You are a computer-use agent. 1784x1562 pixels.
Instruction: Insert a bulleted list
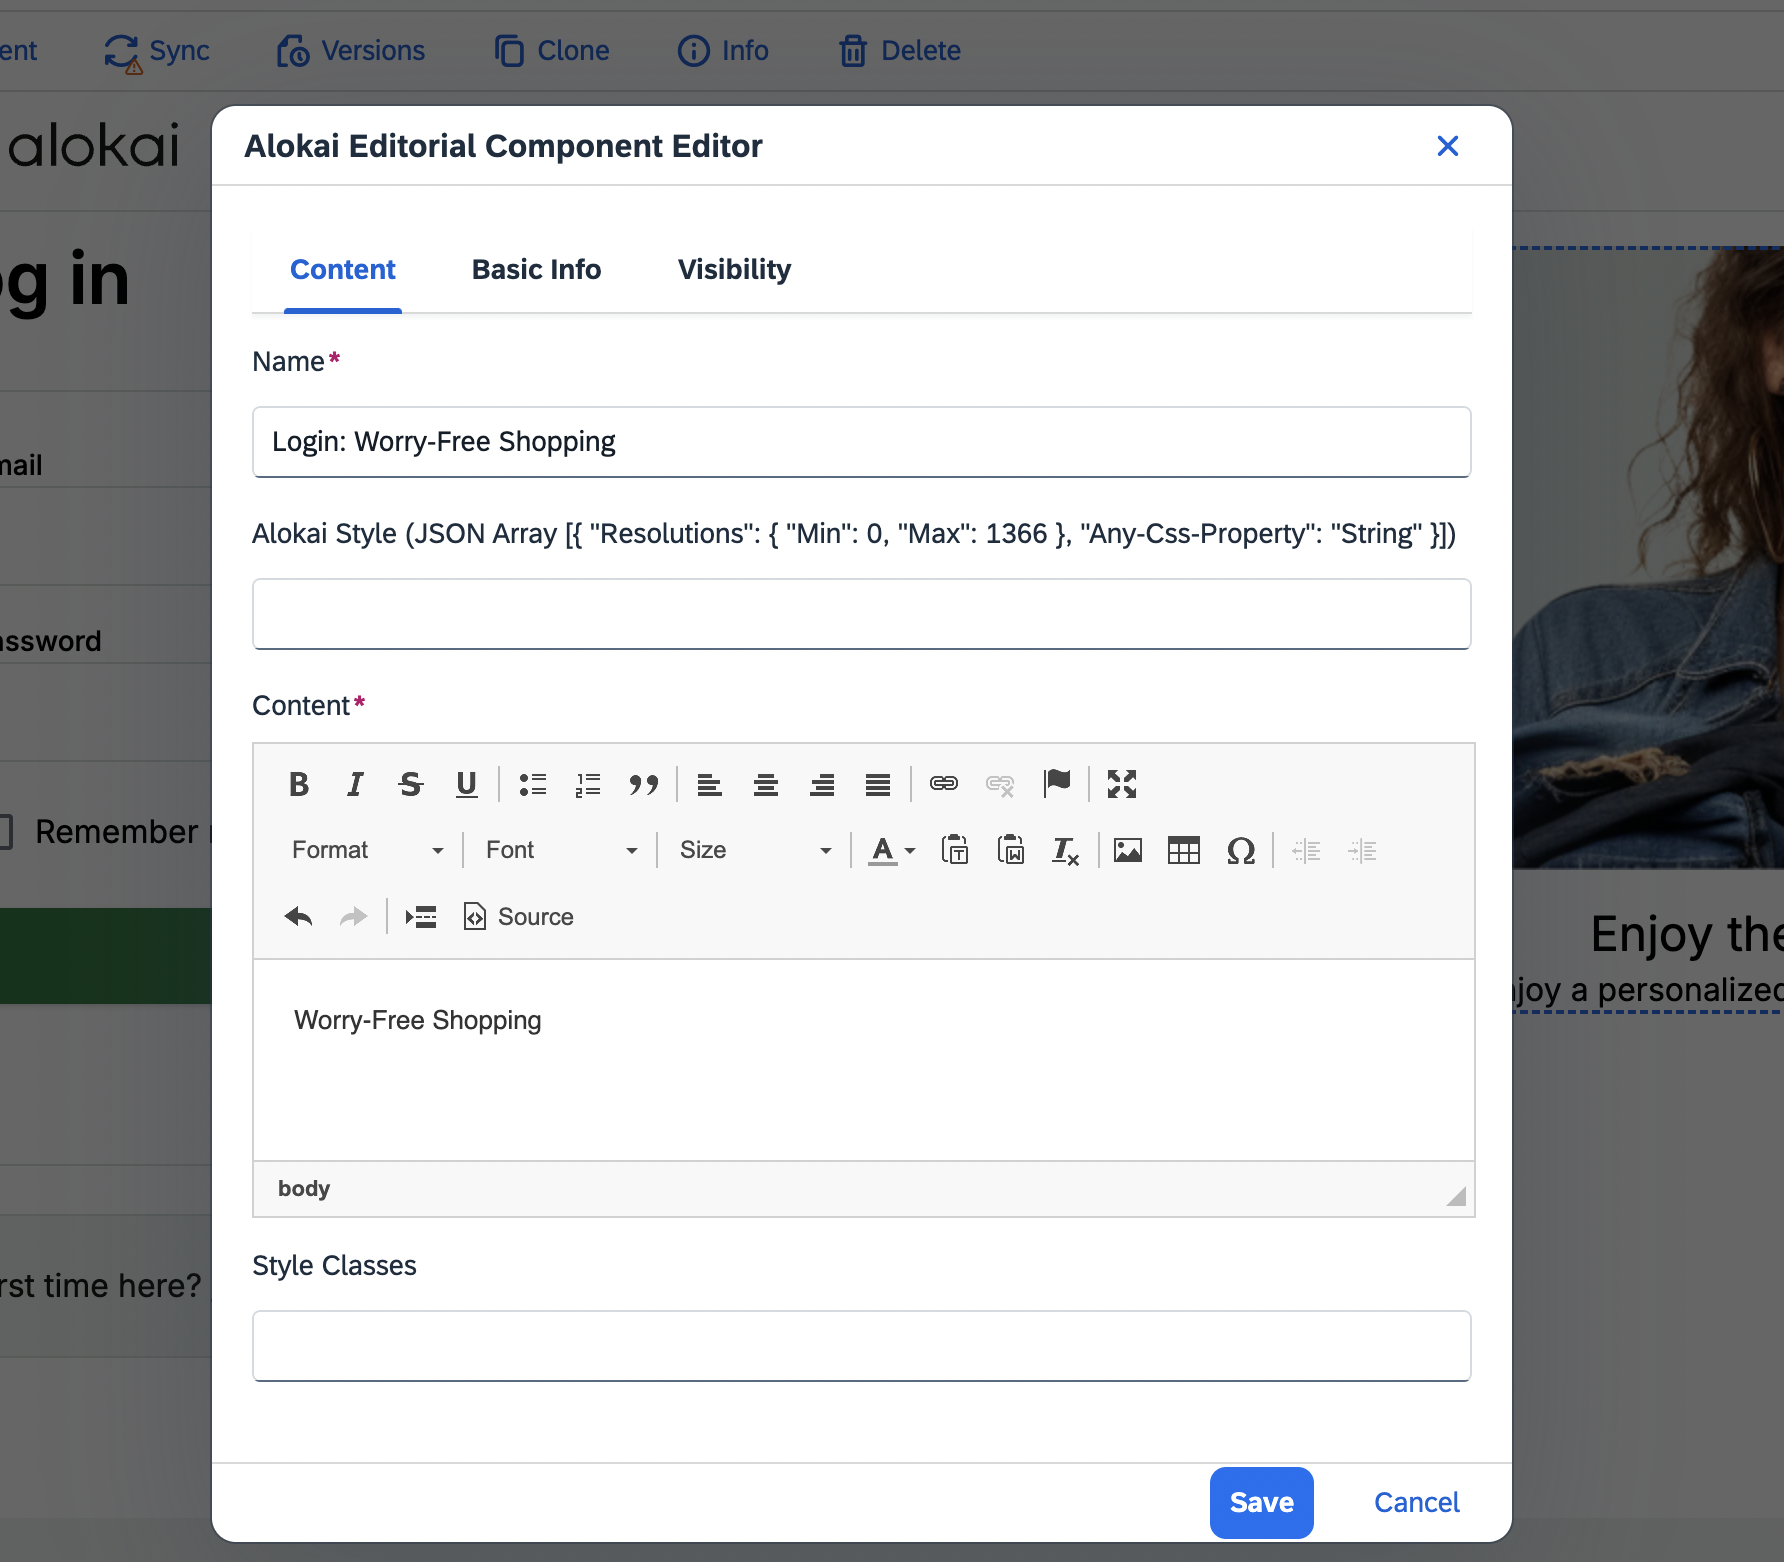pyautogui.click(x=532, y=784)
